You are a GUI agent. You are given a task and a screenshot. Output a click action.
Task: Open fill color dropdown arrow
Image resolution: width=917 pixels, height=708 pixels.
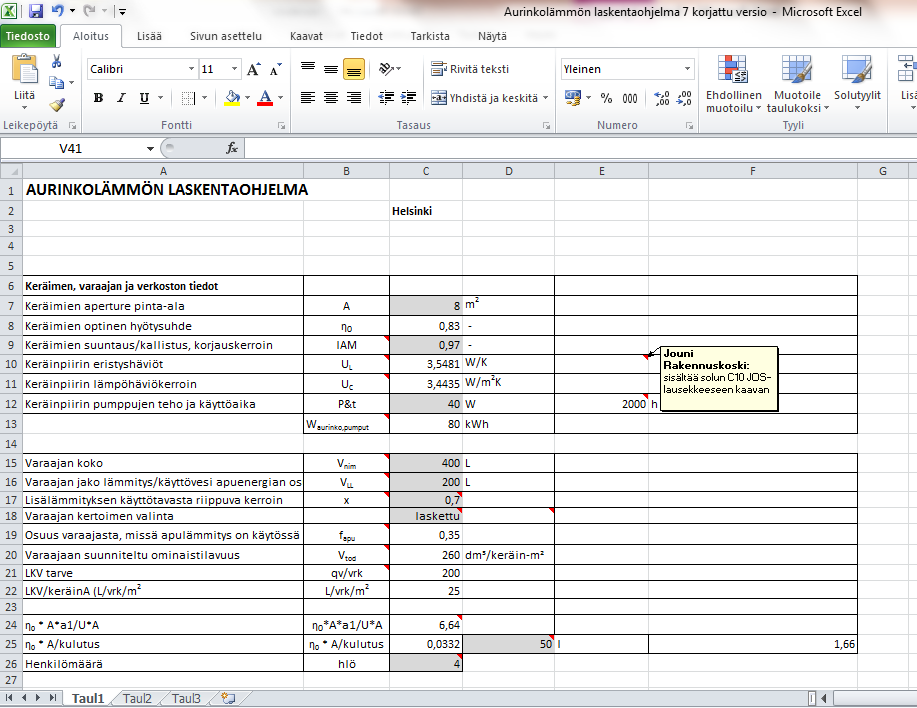[x=247, y=98]
